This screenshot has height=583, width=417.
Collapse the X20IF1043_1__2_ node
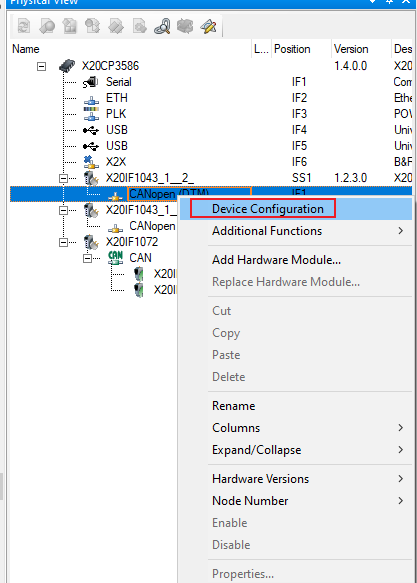coord(64,178)
